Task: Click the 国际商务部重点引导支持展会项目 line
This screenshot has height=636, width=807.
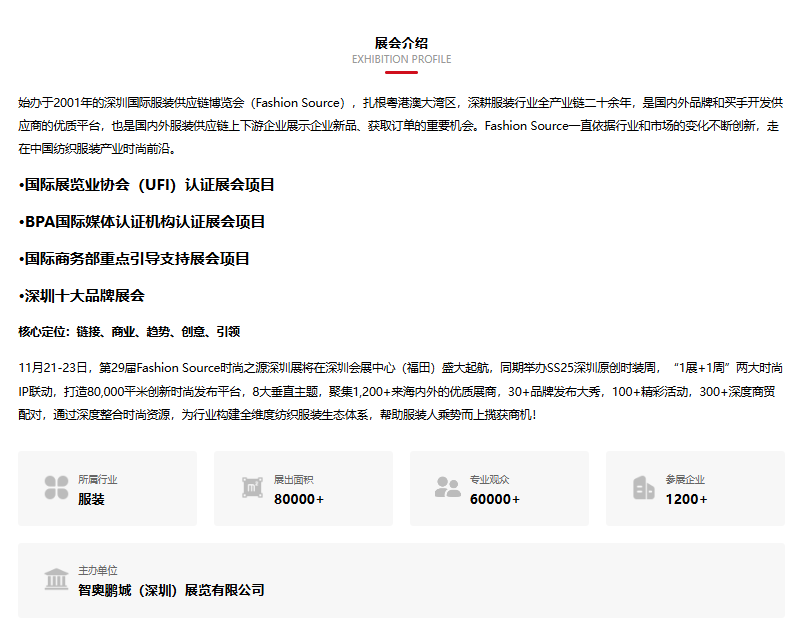Action: tap(134, 259)
